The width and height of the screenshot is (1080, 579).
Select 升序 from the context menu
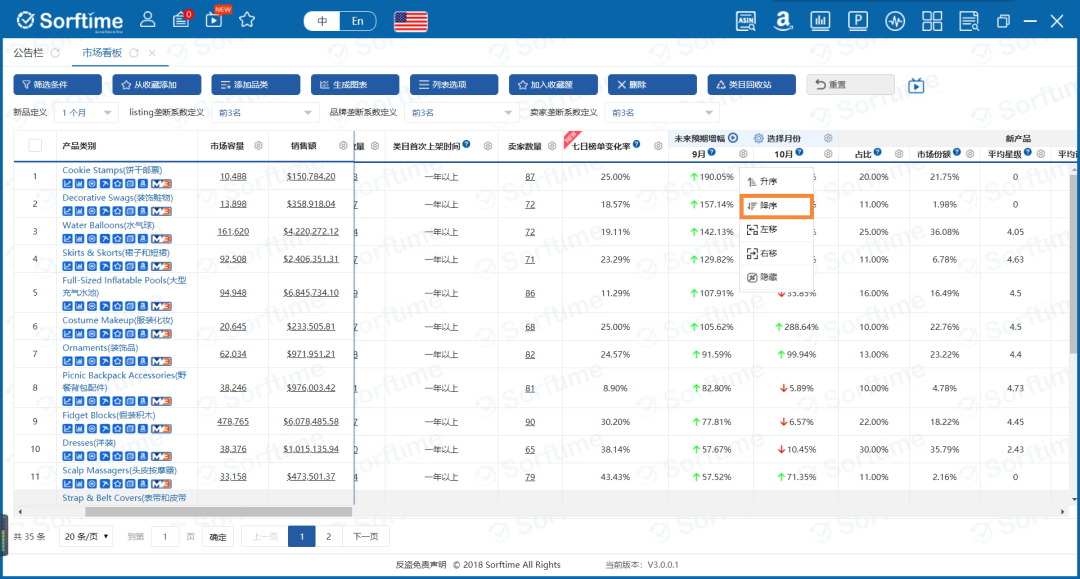pyautogui.click(x=776, y=182)
